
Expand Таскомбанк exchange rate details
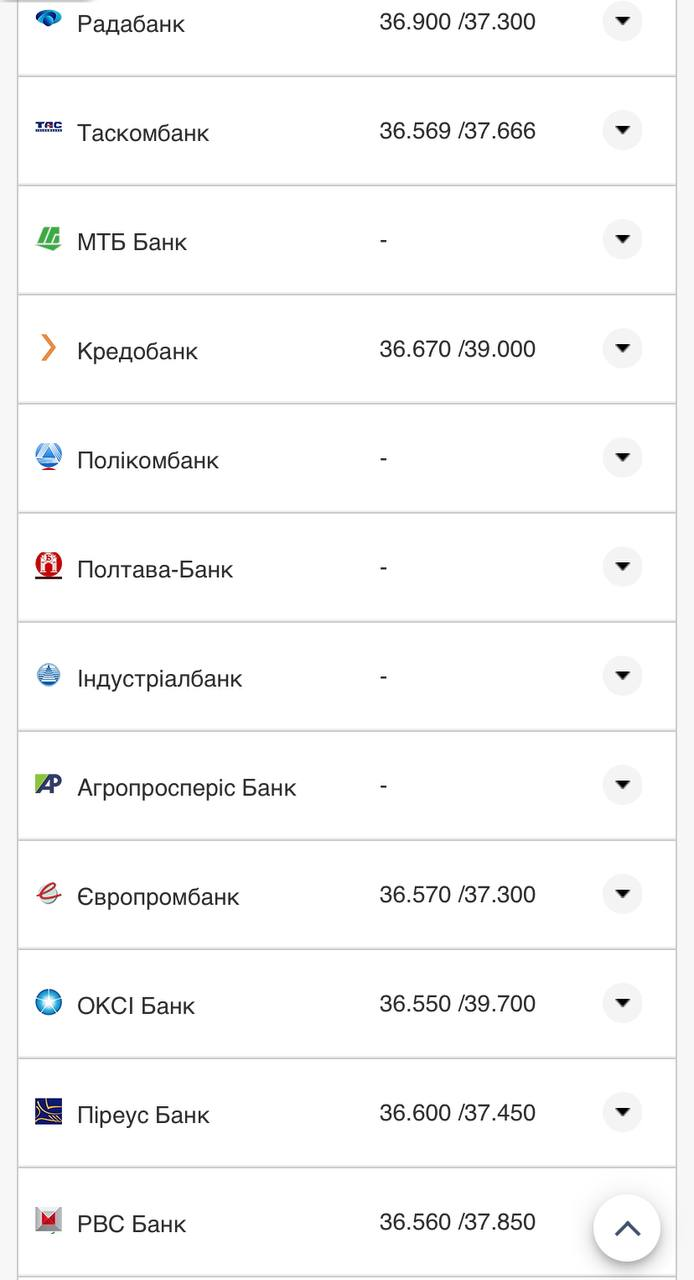tap(622, 130)
